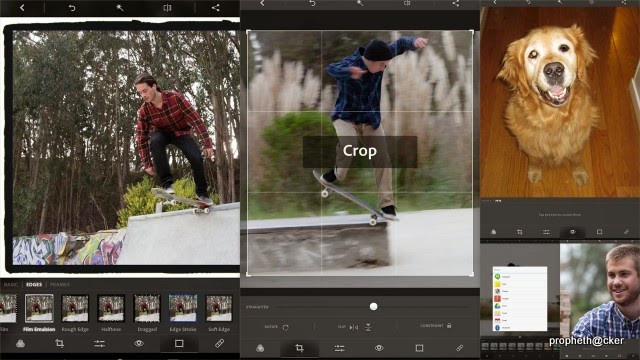Choose the Film Emulsion edge thumbnail
640x360 pixels.
click(39, 309)
